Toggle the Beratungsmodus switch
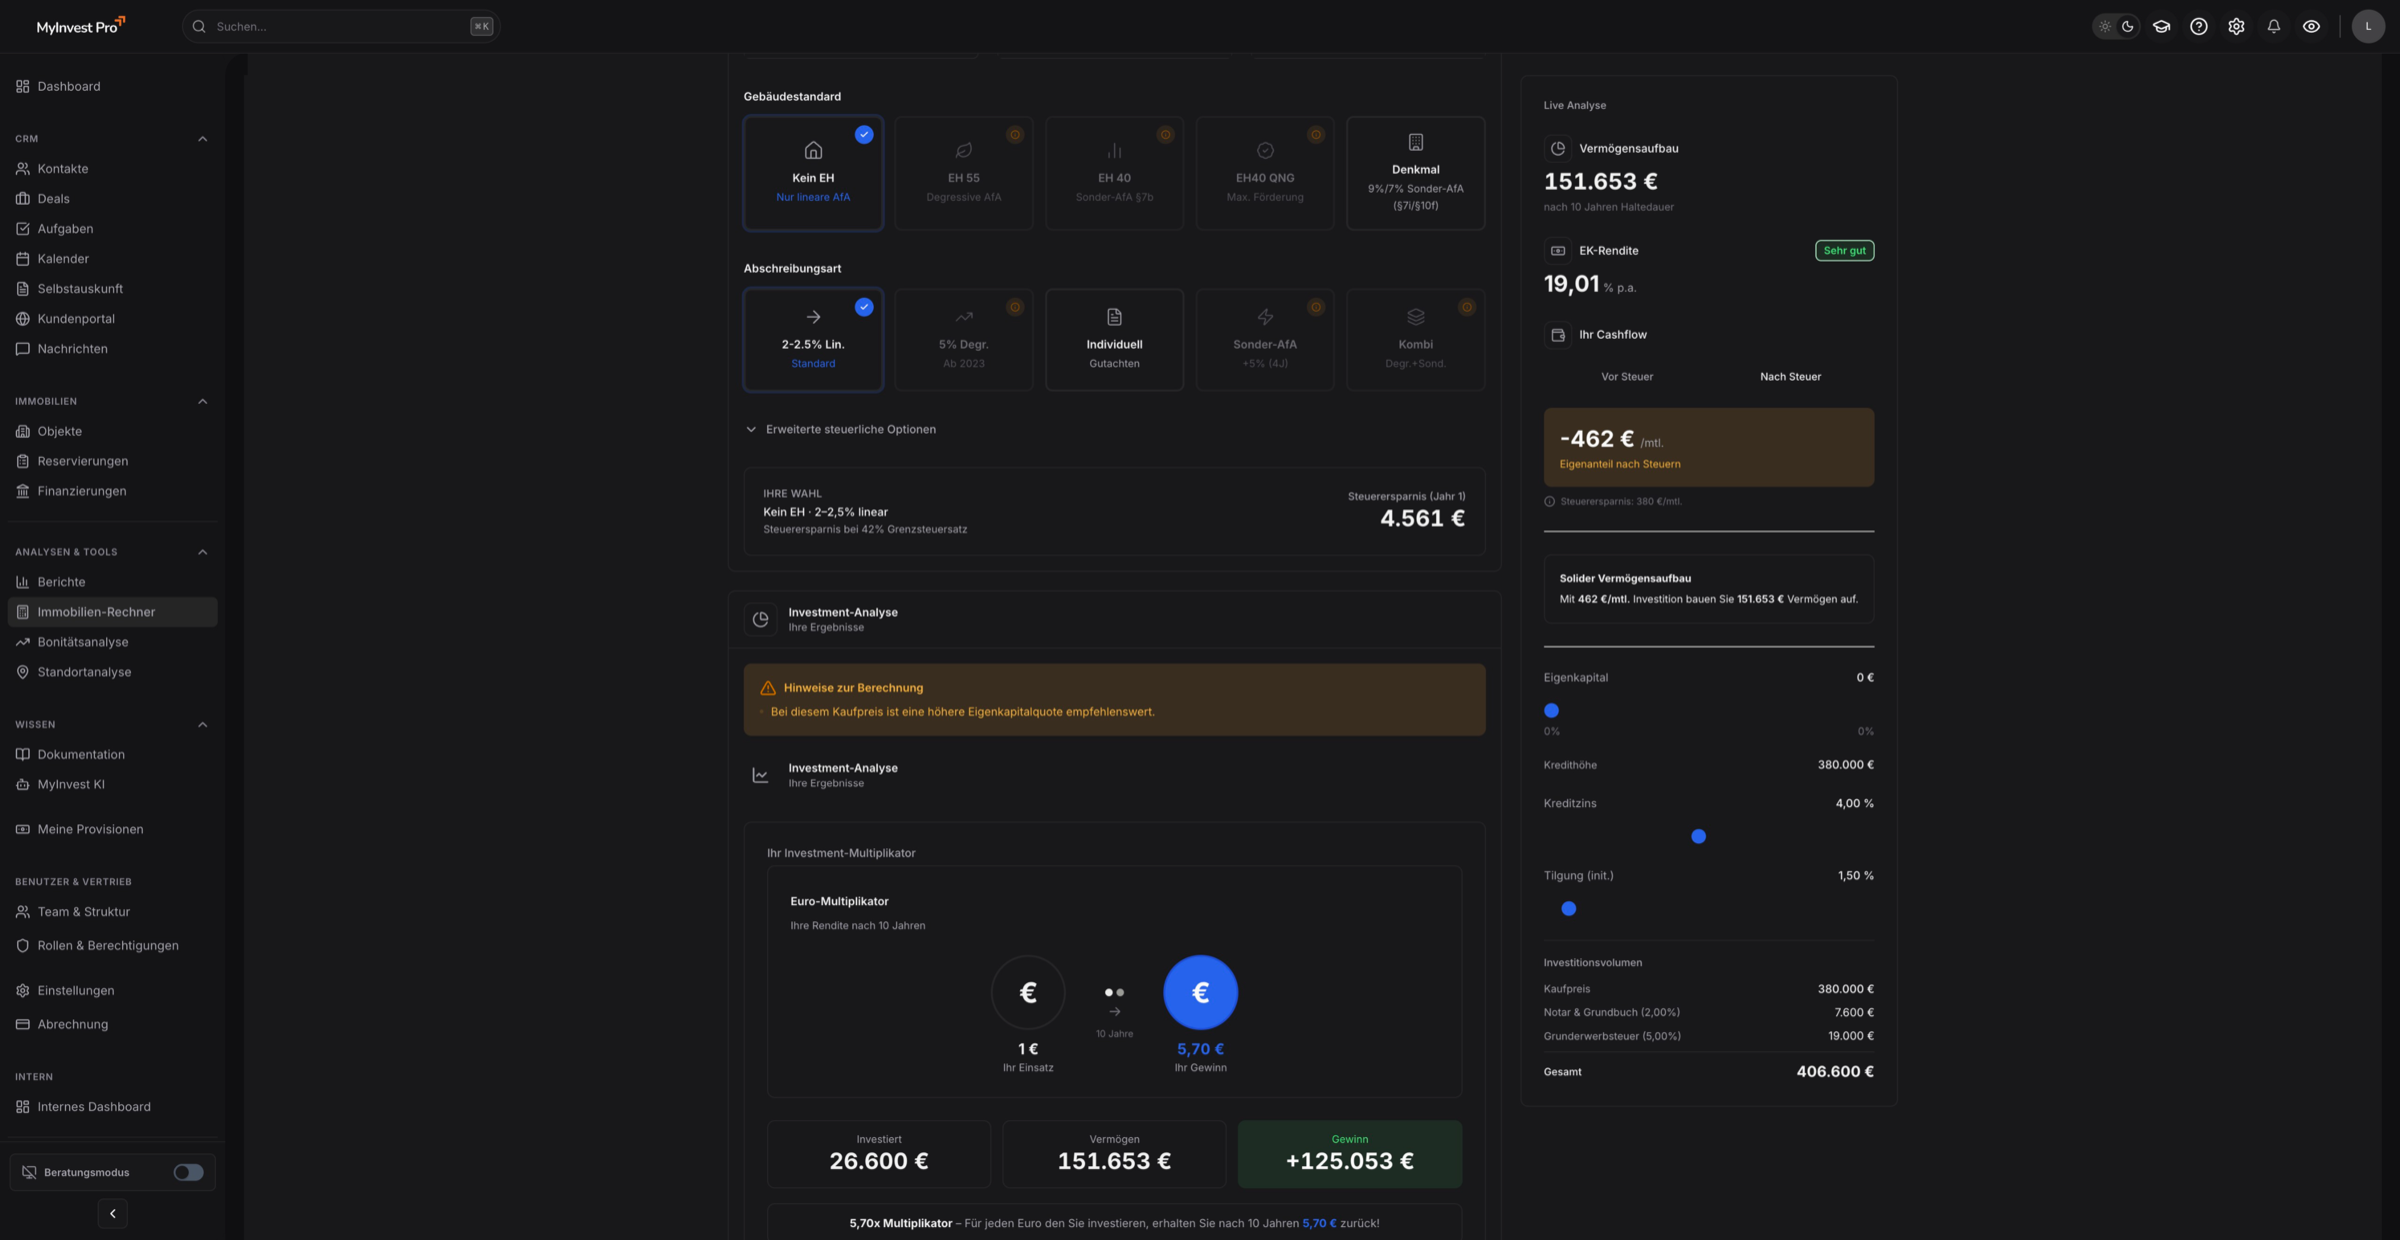This screenshot has width=2400, height=1240. coord(188,1172)
